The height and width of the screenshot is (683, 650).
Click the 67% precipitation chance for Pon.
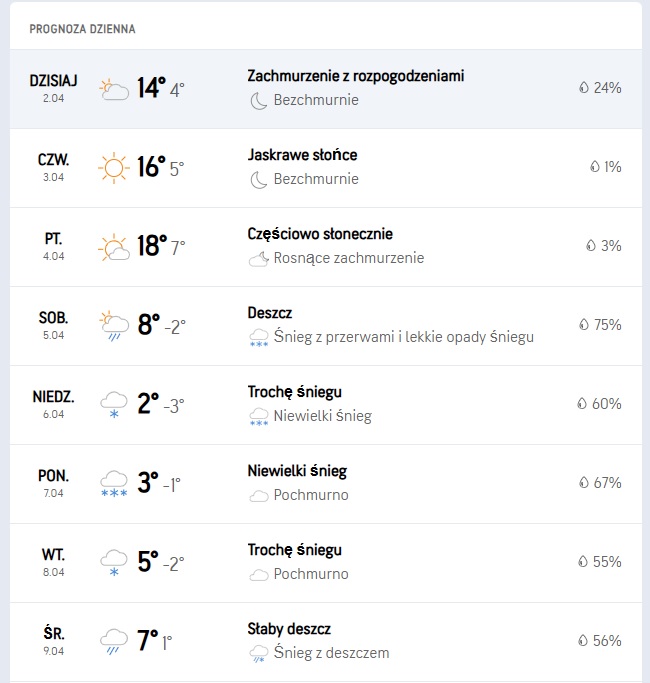[606, 483]
